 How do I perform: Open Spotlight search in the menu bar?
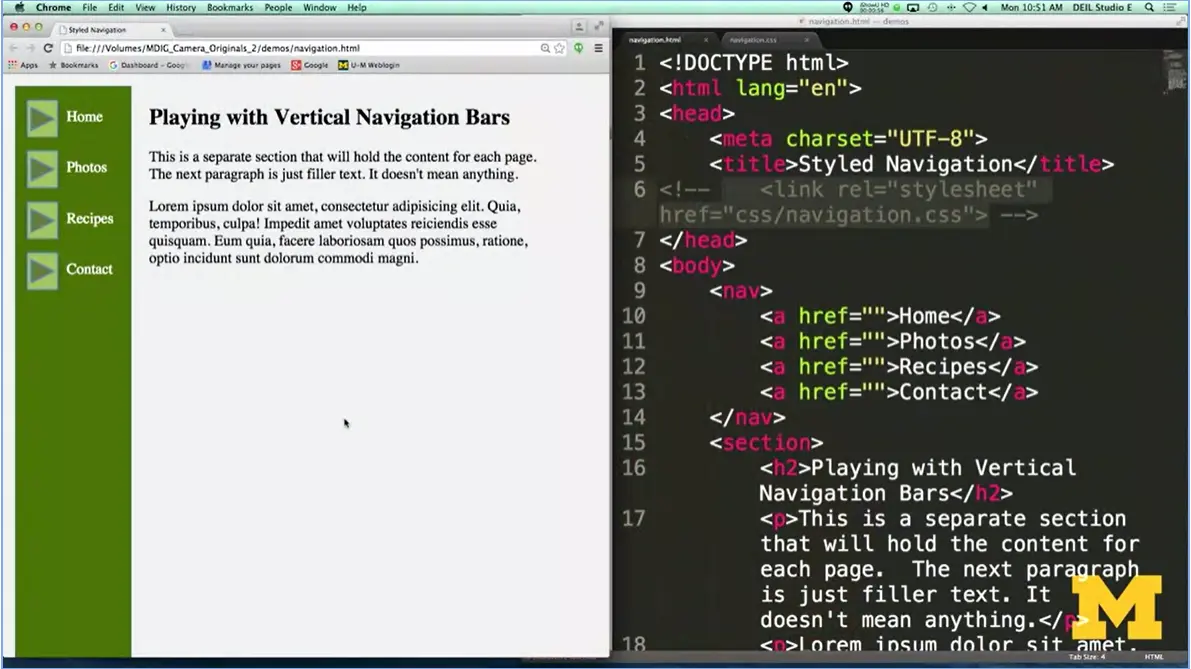pos(1148,7)
